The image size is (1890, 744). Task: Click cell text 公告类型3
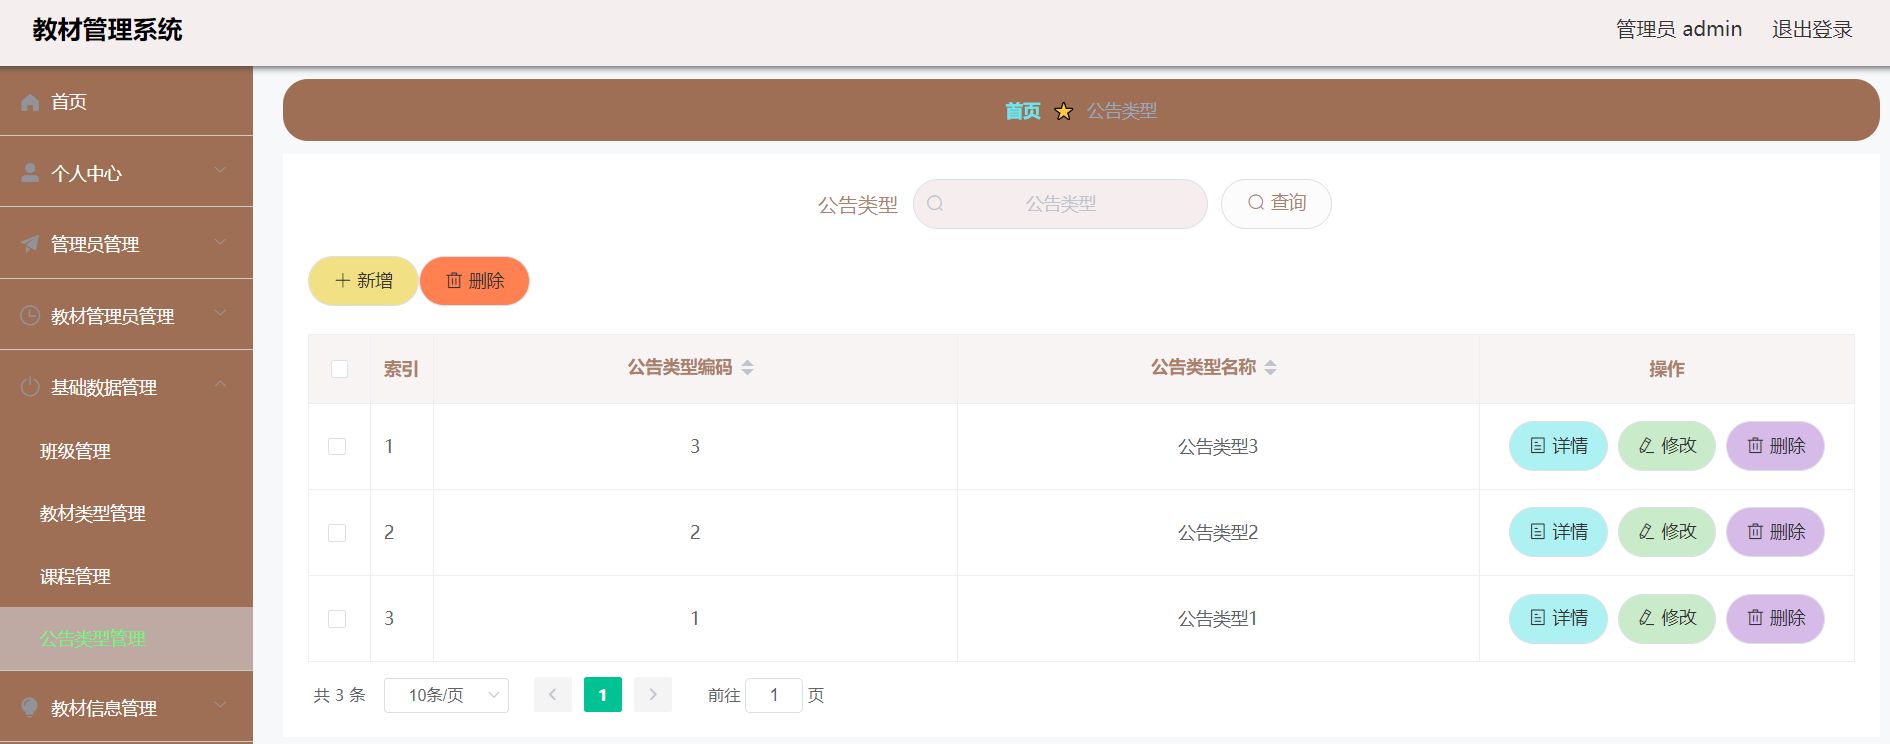click(x=1217, y=446)
